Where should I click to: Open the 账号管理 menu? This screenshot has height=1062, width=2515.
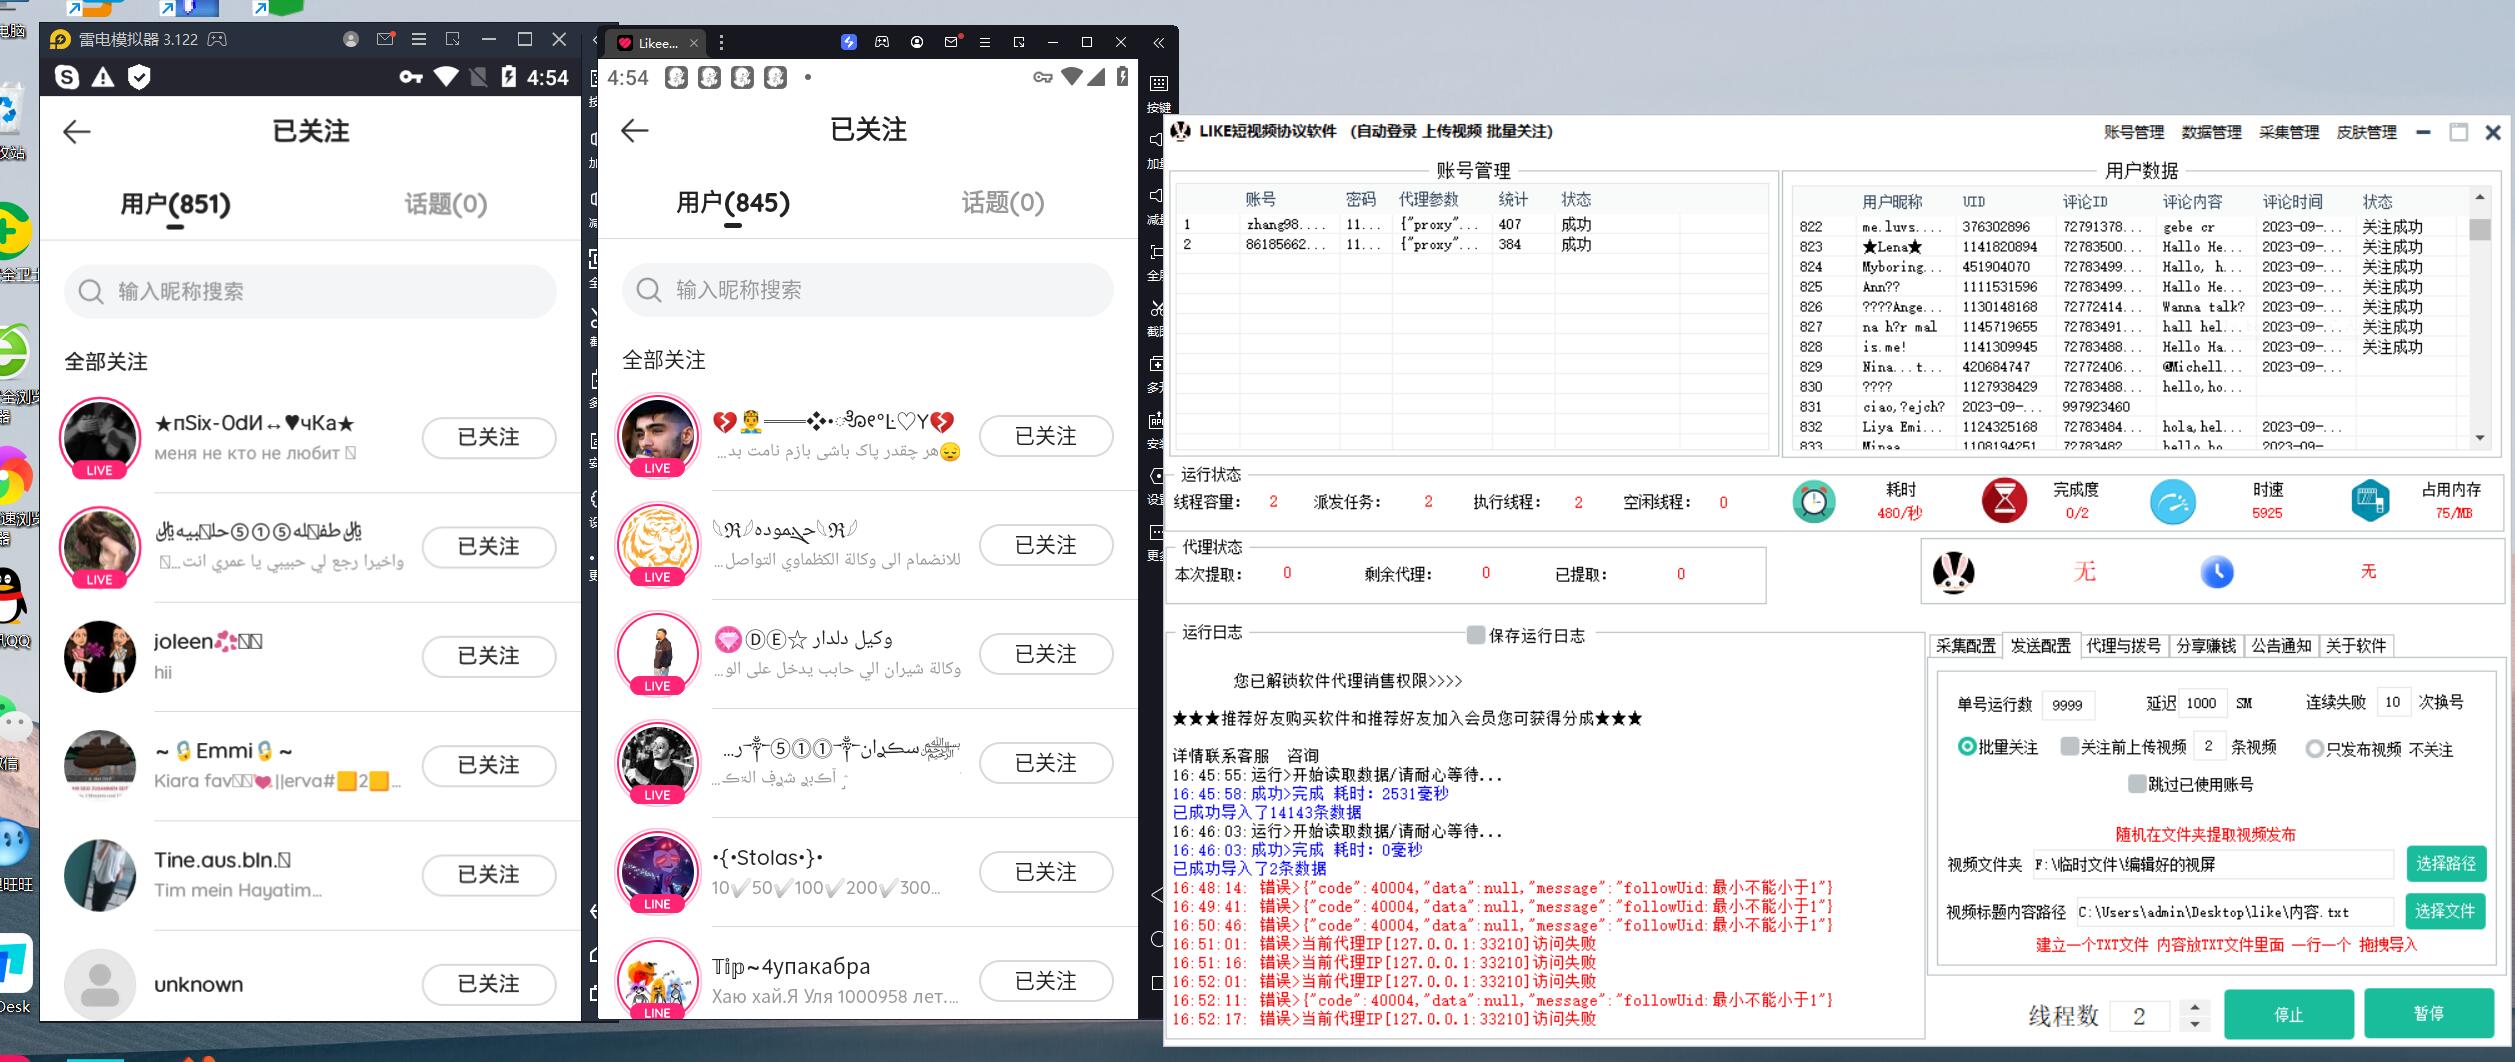coord(2133,132)
